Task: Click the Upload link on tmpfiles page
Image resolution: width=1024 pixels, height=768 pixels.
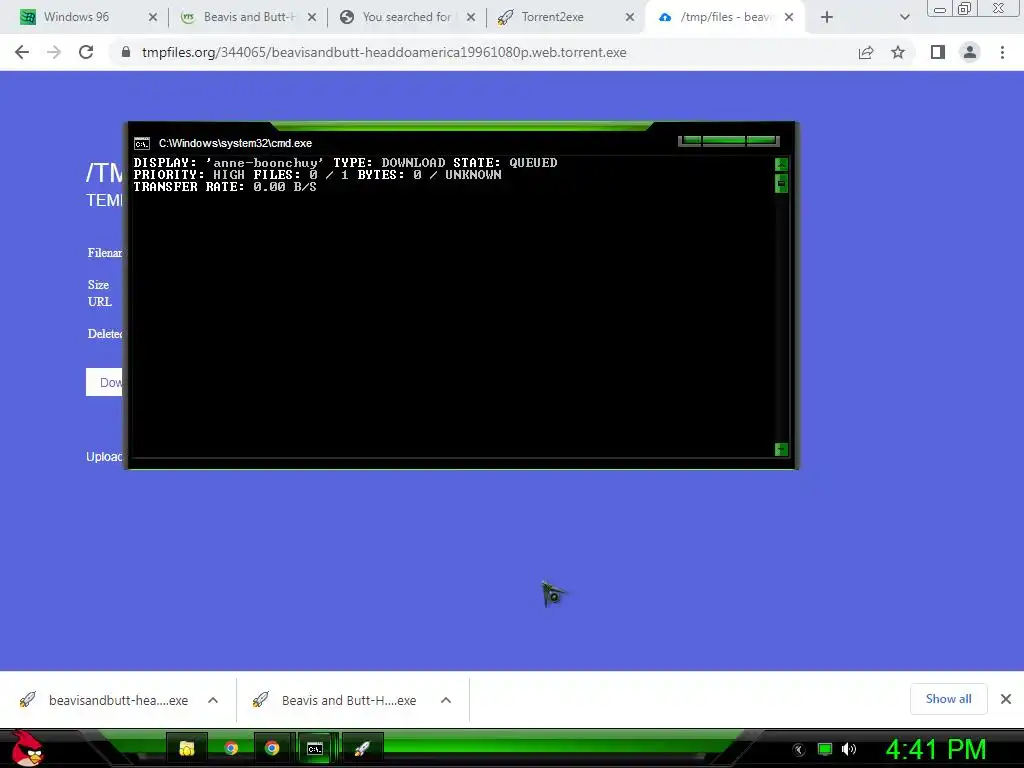Action: (x=104, y=456)
